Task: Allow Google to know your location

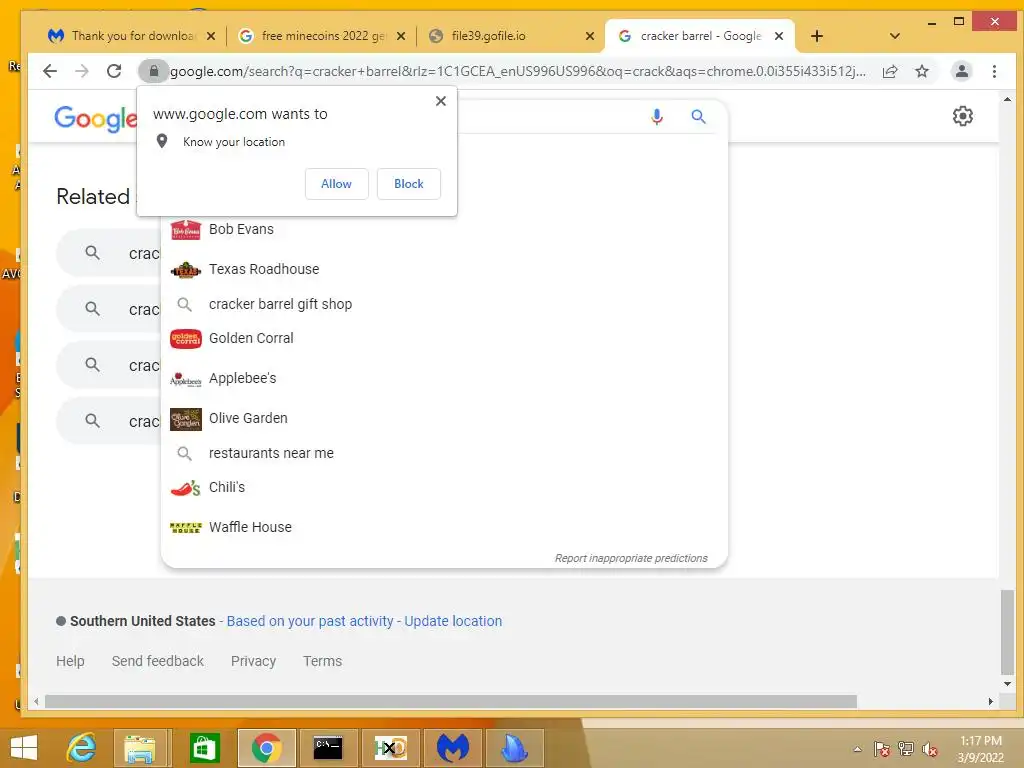Action: pyautogui.click(x=336, y=184)
